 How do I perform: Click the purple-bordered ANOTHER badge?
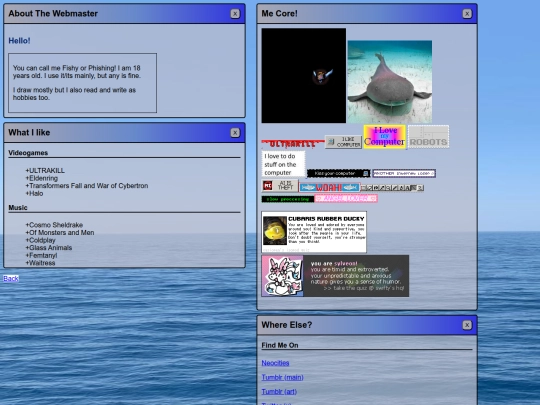click(404, 173)
